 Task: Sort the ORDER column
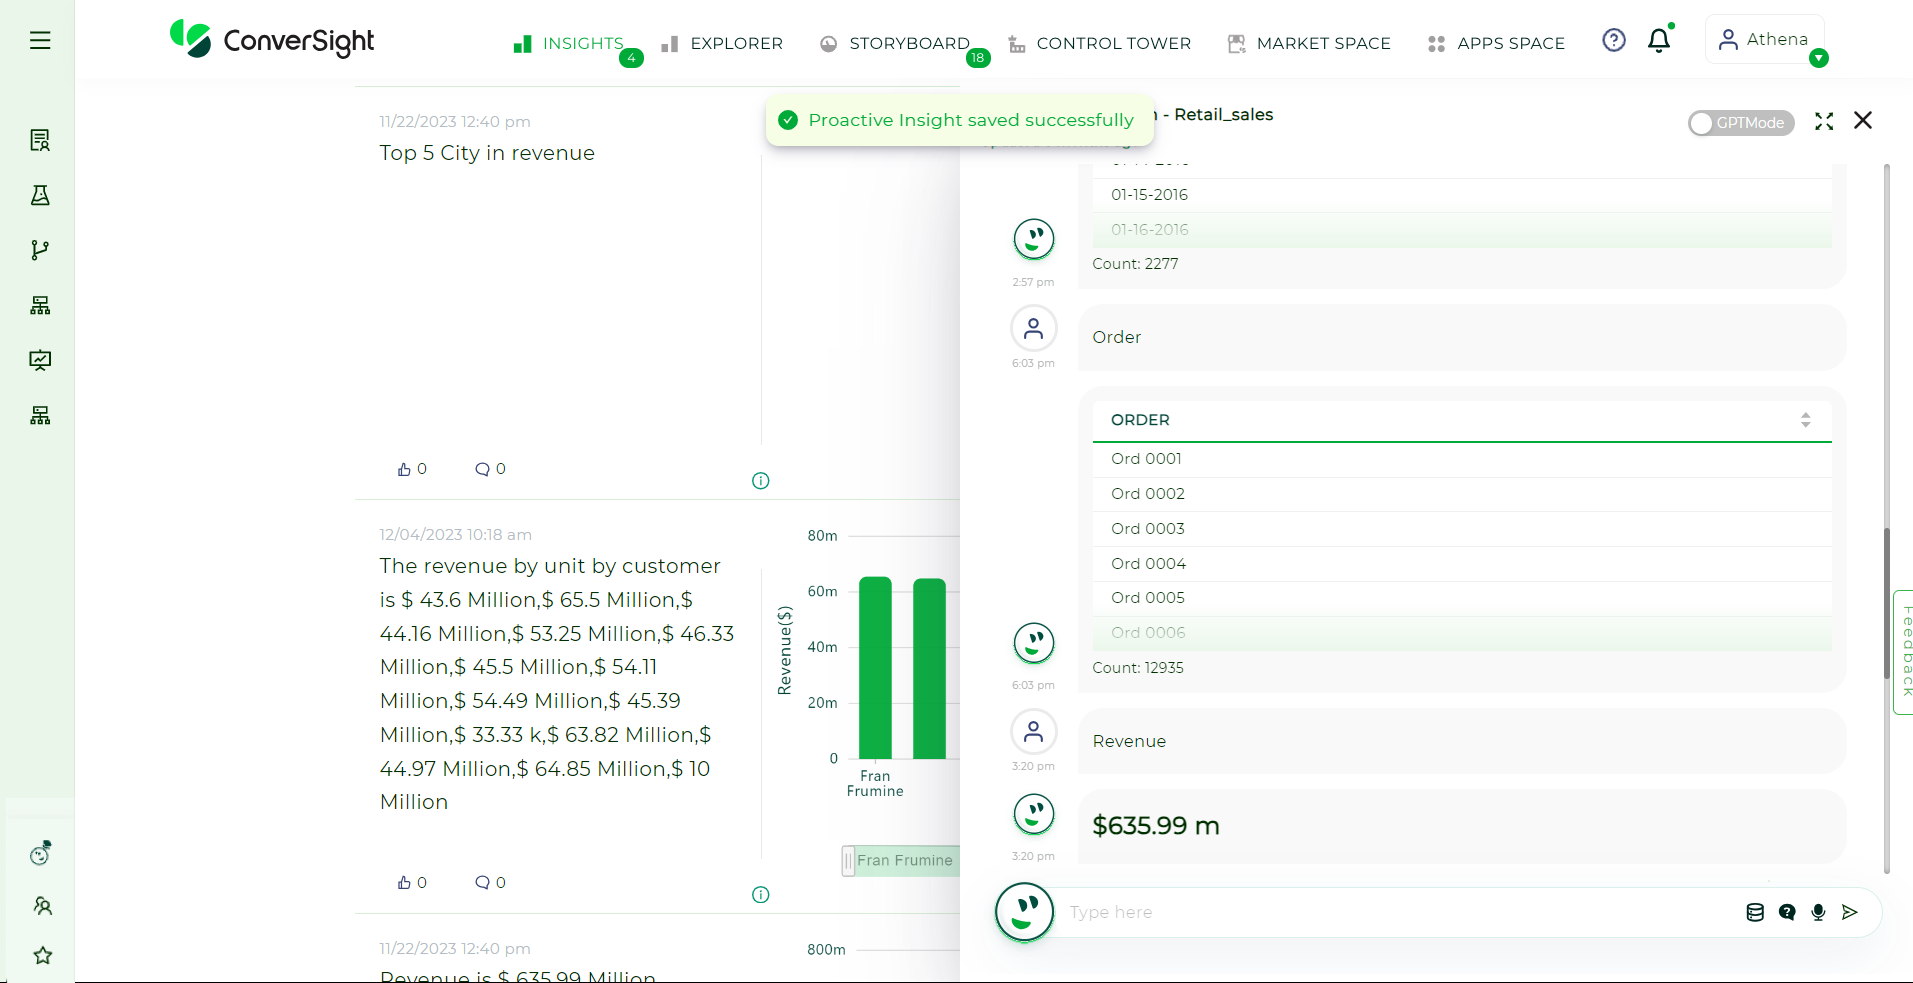point(1805,420)
